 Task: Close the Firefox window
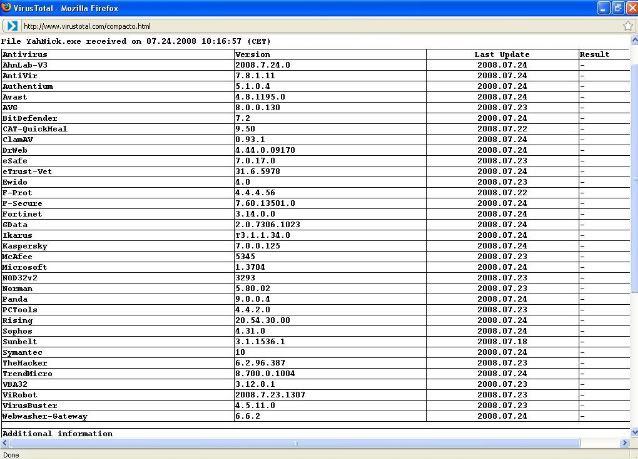point(632,8)
